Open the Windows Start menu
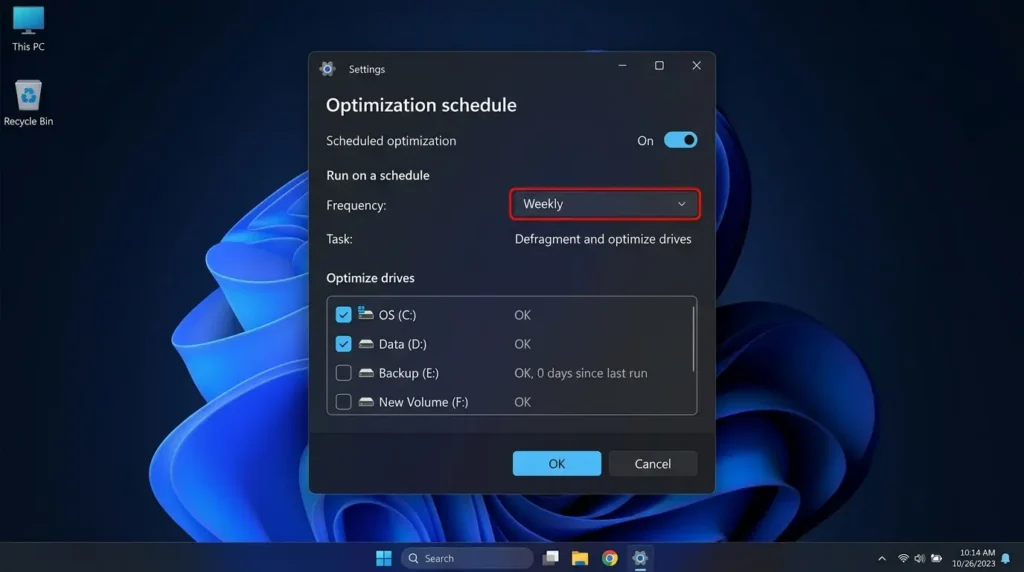Viewport: 1024px width, 572px height. tap(384, 558)
